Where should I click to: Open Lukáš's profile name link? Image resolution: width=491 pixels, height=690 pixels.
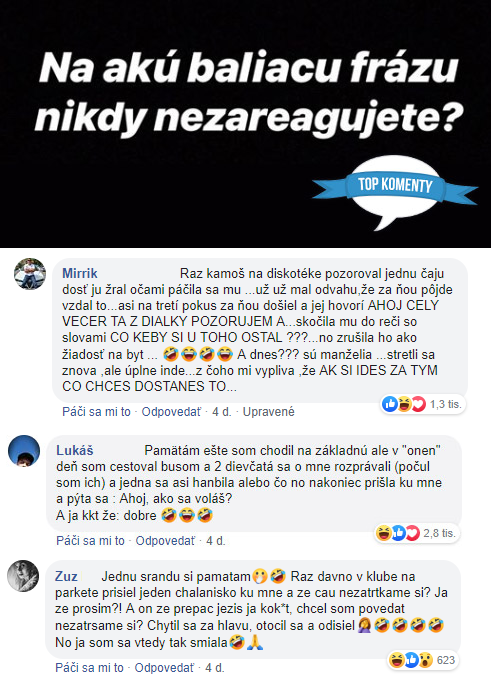[75, 451]
